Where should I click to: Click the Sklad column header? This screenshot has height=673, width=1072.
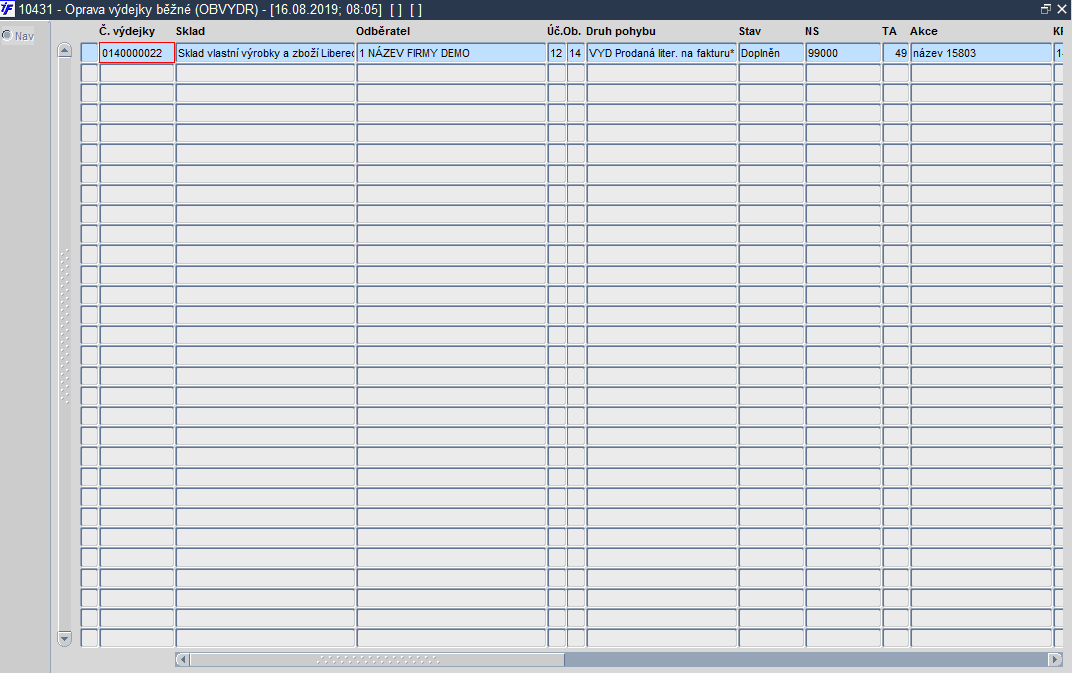click(x=190, y=31)
